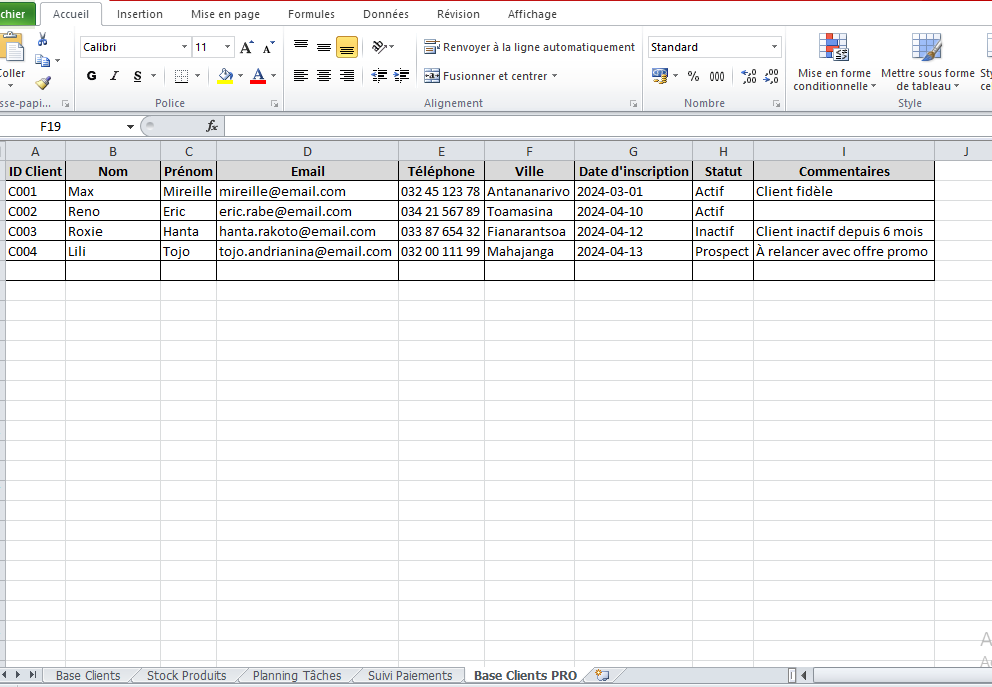Expand the Fusionner et centrer dropdown arrow
This screenshot has height=687, width=992.
555,76
